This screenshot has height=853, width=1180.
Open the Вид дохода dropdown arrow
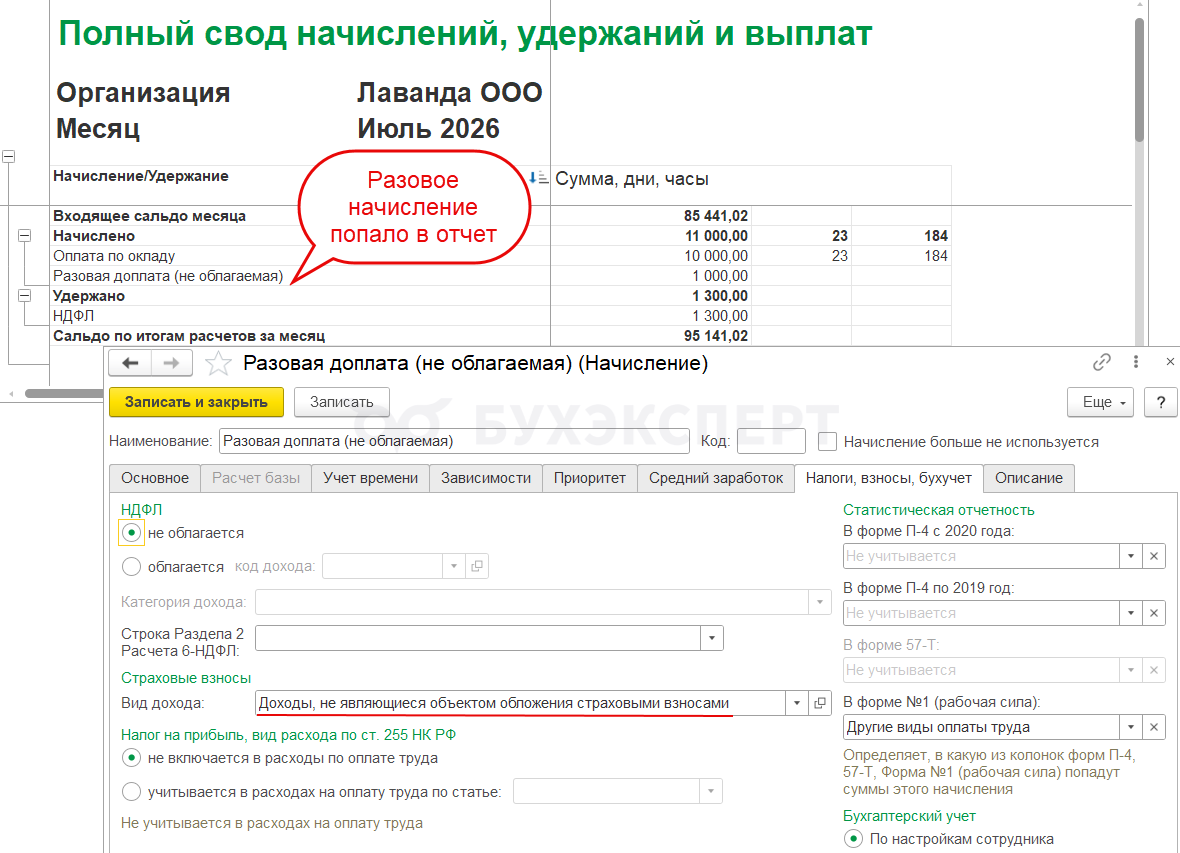pos(796,703)
